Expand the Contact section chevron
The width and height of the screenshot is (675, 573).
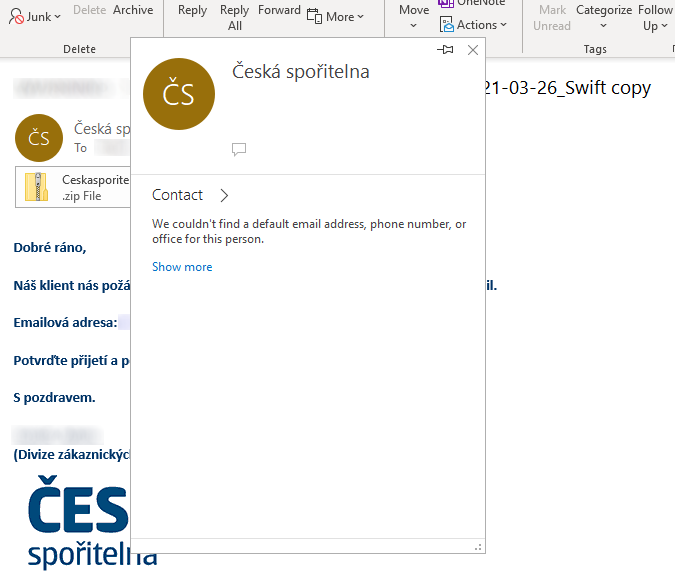(224, 195)
